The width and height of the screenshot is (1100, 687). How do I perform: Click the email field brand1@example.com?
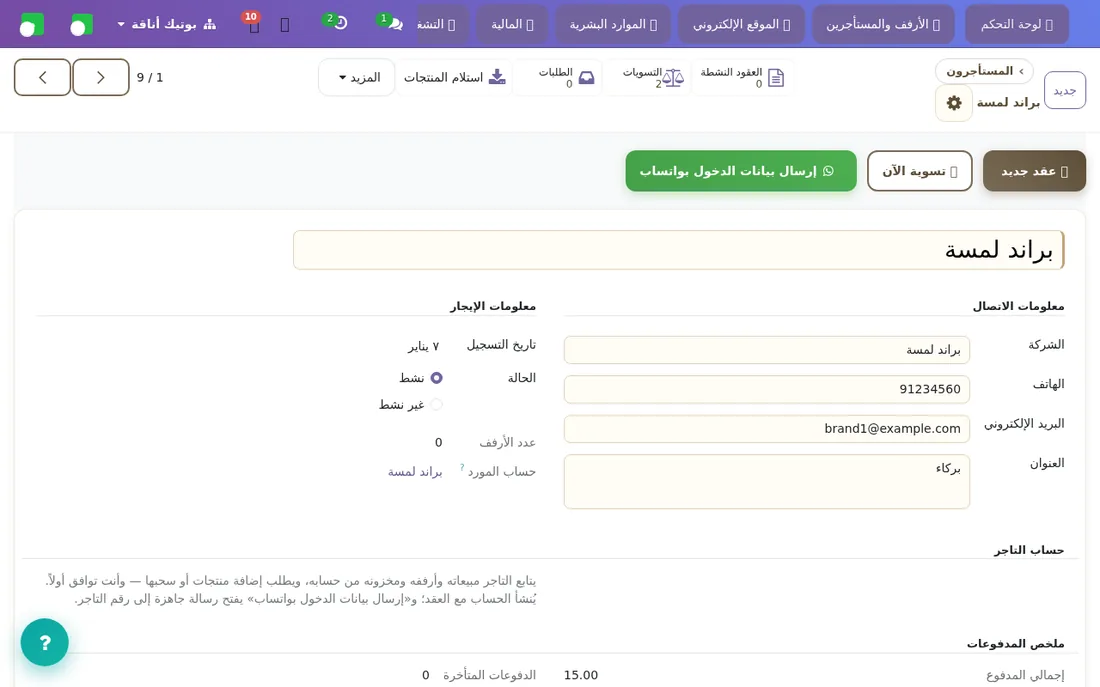click(x=767, y=429)
